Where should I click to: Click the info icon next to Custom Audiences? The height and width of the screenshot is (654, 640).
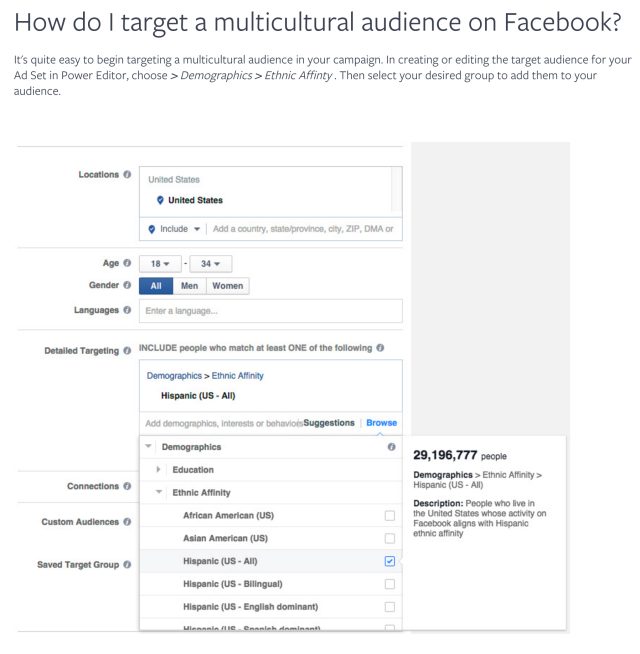[127, 522]
